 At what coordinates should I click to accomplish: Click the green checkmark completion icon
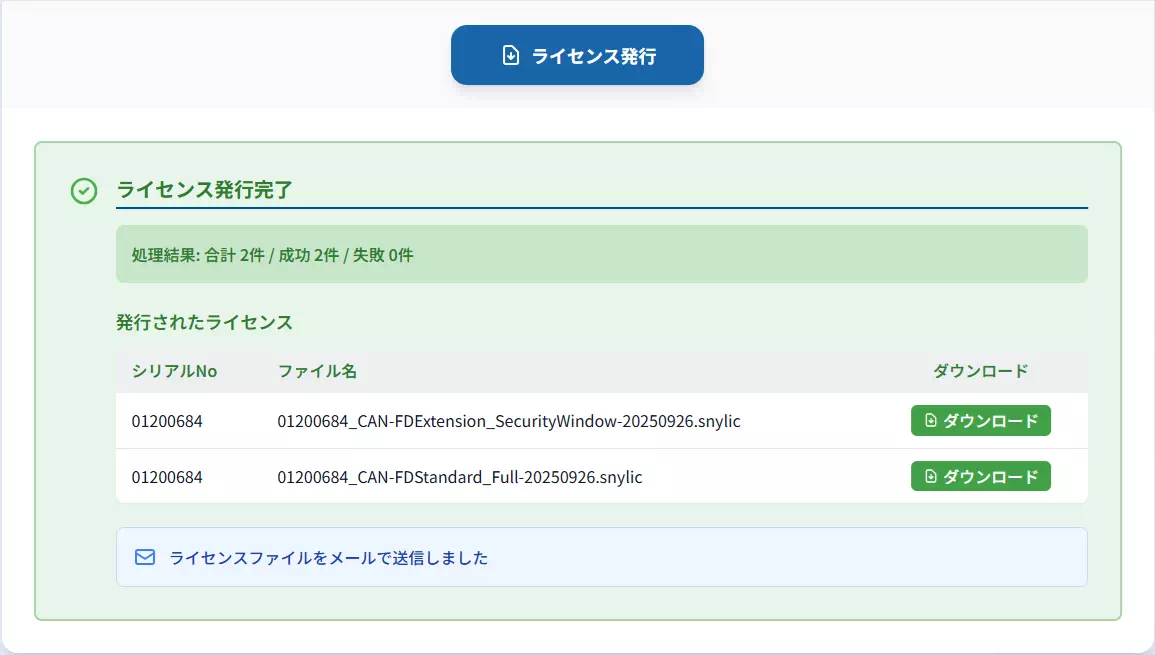(83, 191)
